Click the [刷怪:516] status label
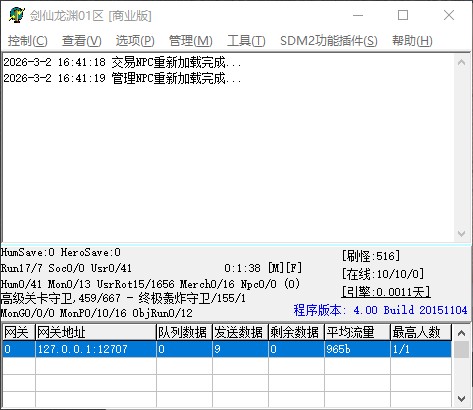473x410 pixels. [x=371, y=256]
